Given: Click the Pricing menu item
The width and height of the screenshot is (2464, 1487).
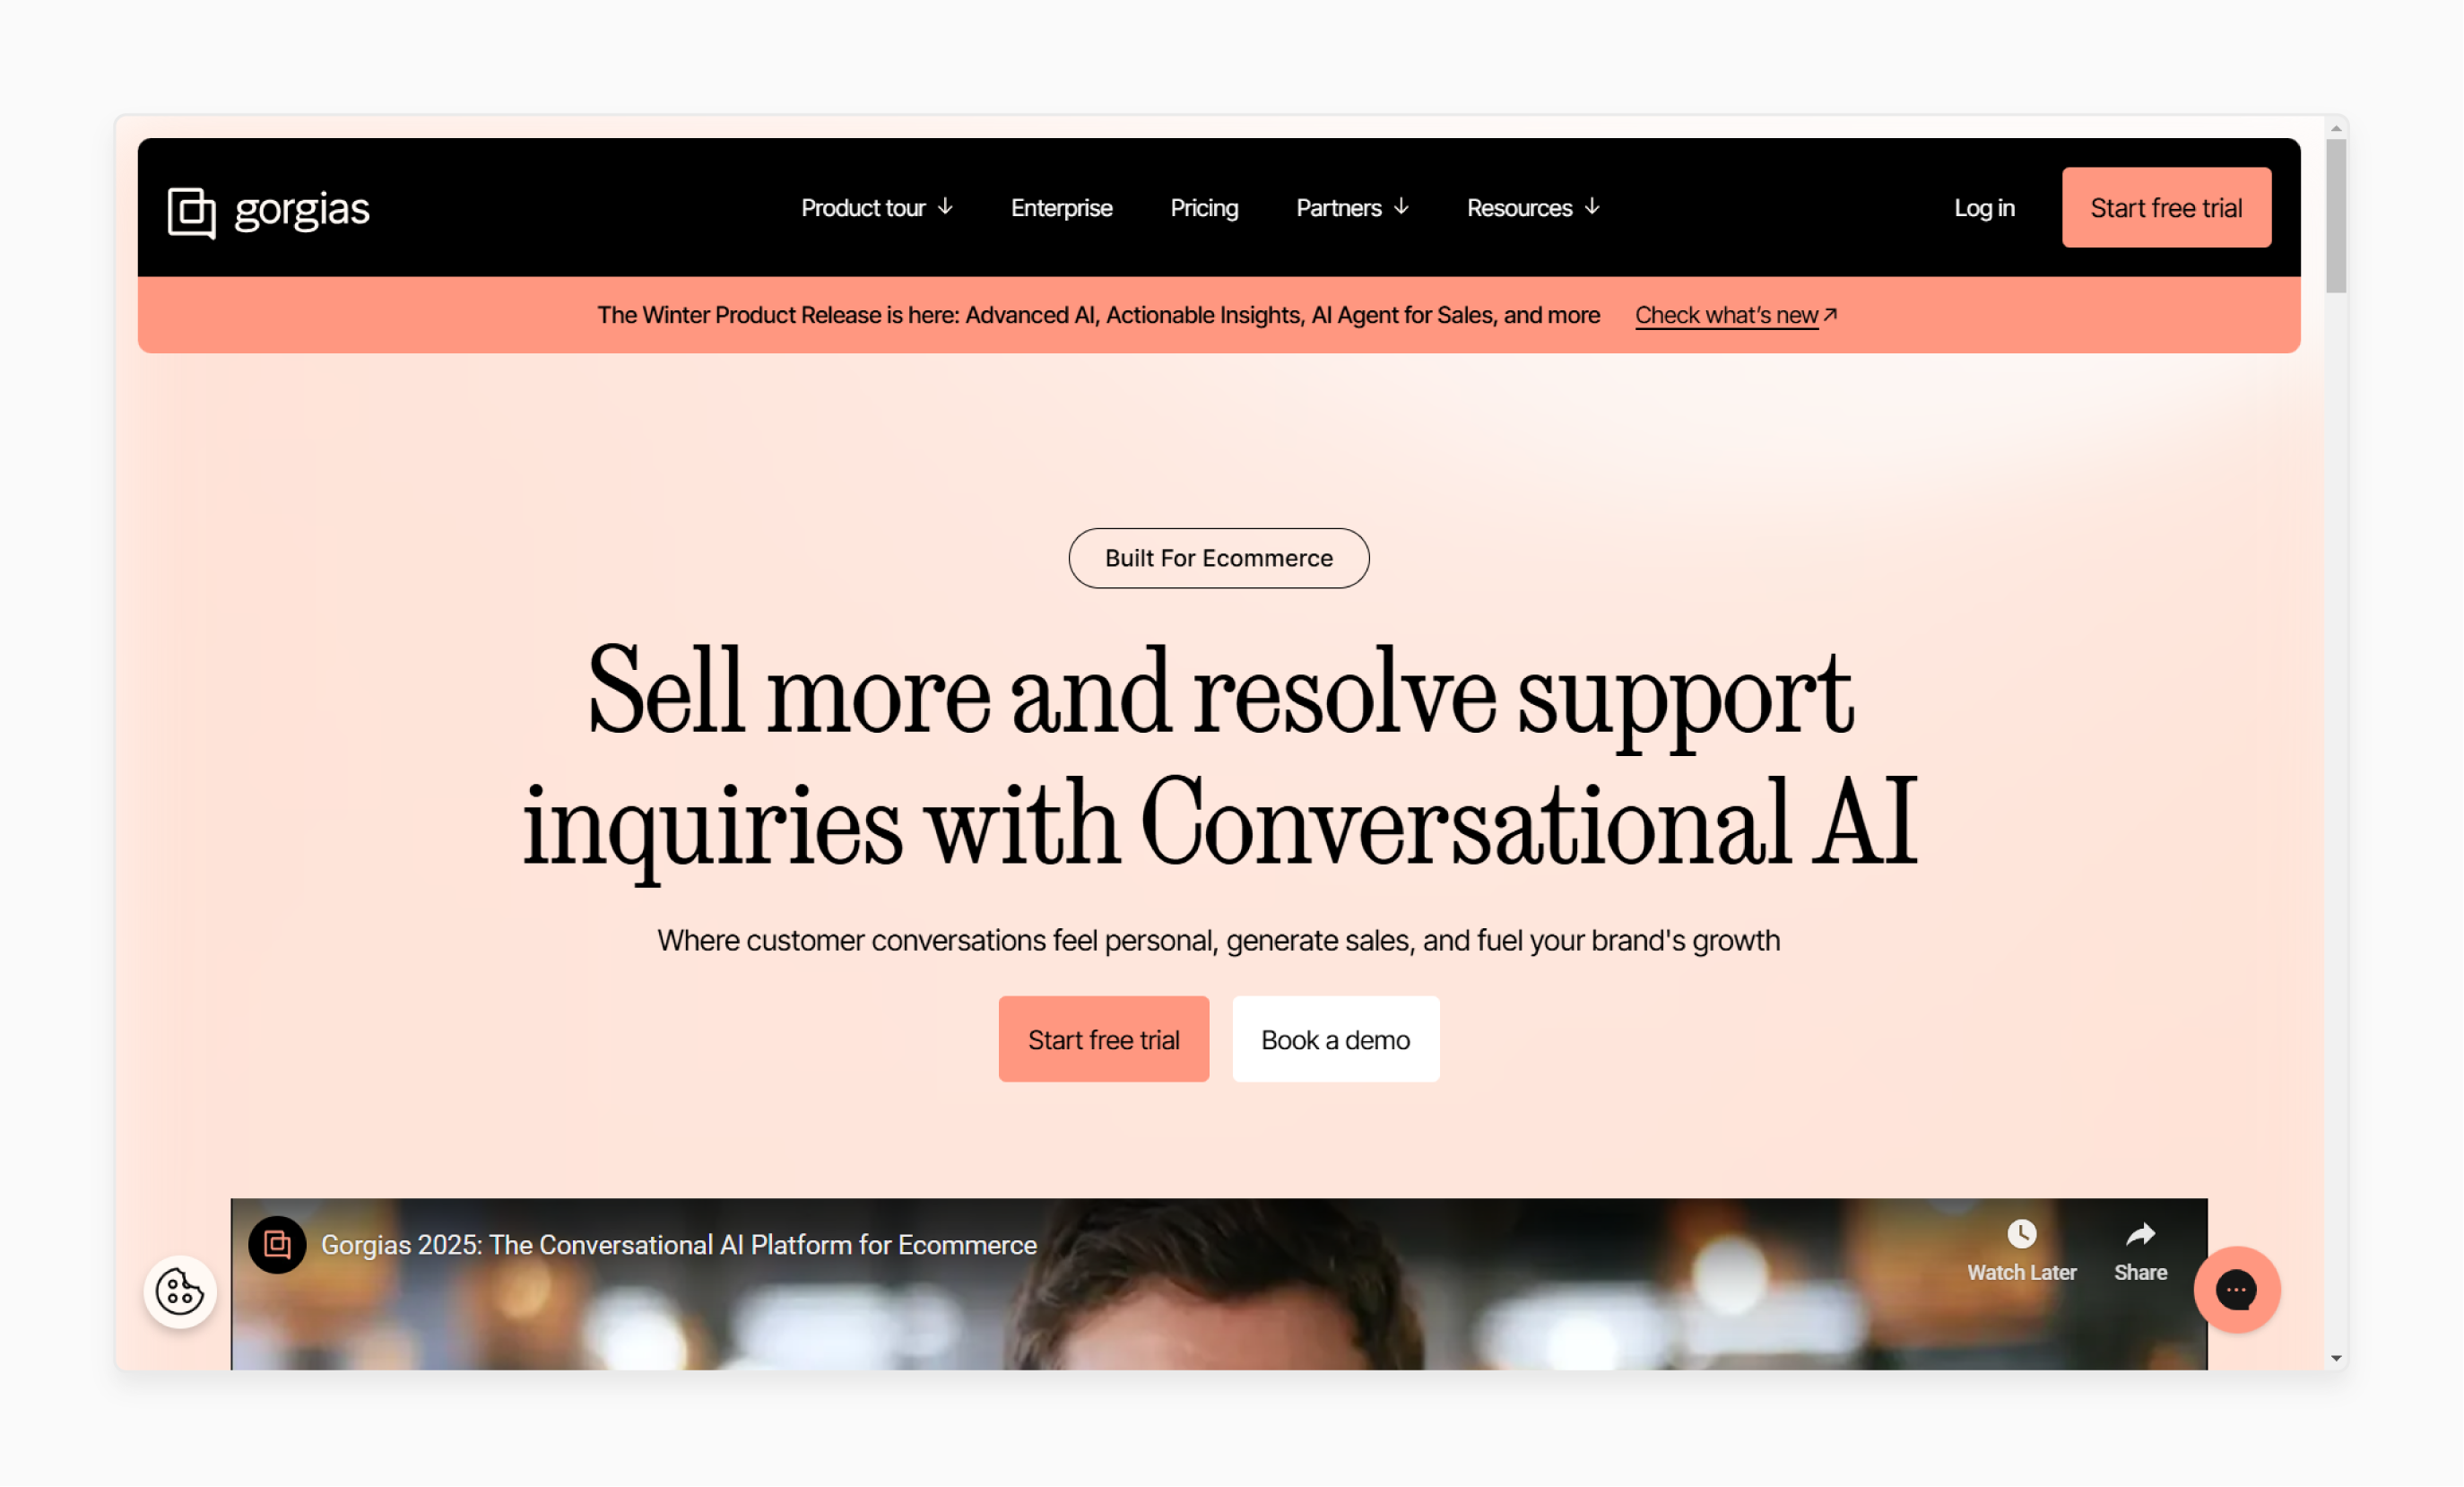Looking at the screenshot, I should coord(1206,208).
